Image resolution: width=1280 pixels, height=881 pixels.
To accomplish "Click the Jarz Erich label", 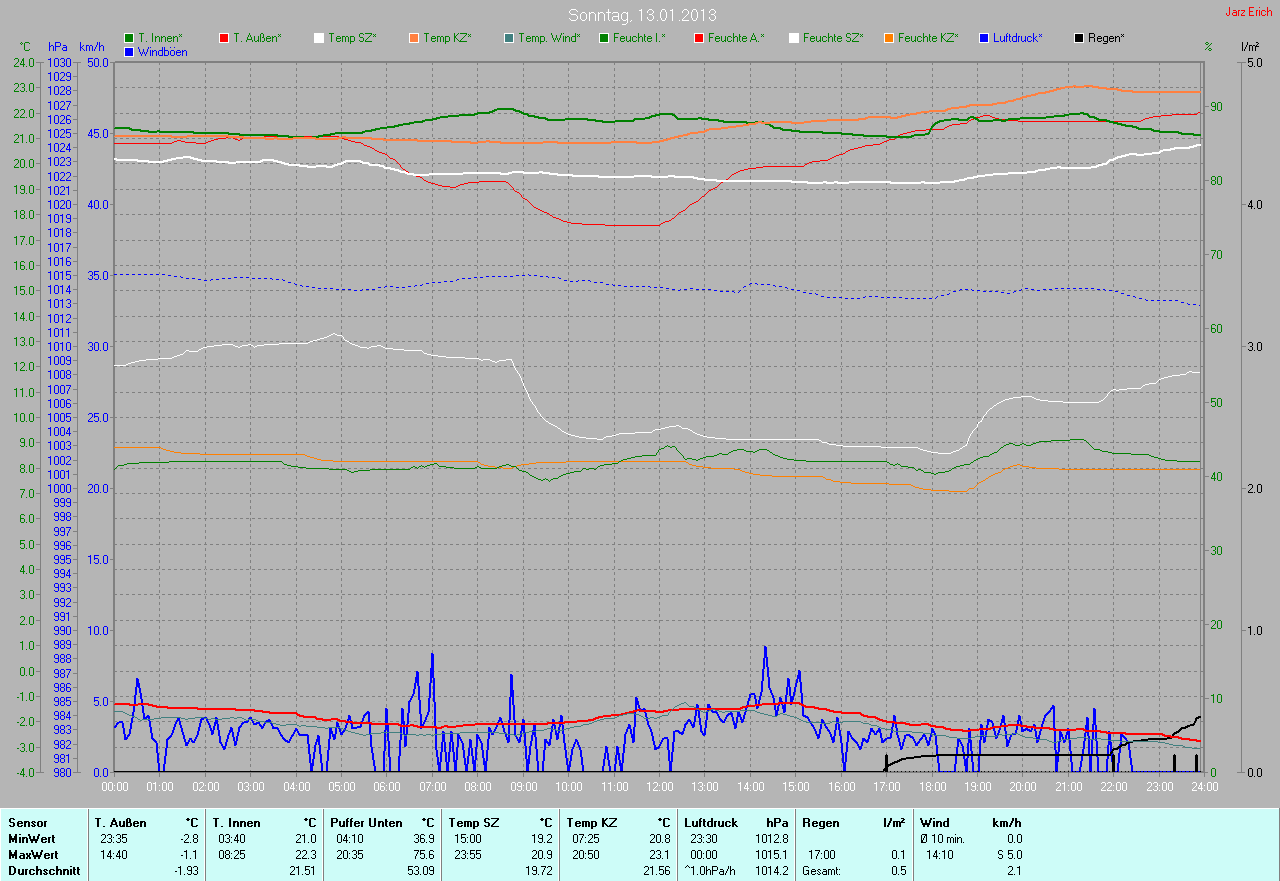I will [x=1248, y=12].
